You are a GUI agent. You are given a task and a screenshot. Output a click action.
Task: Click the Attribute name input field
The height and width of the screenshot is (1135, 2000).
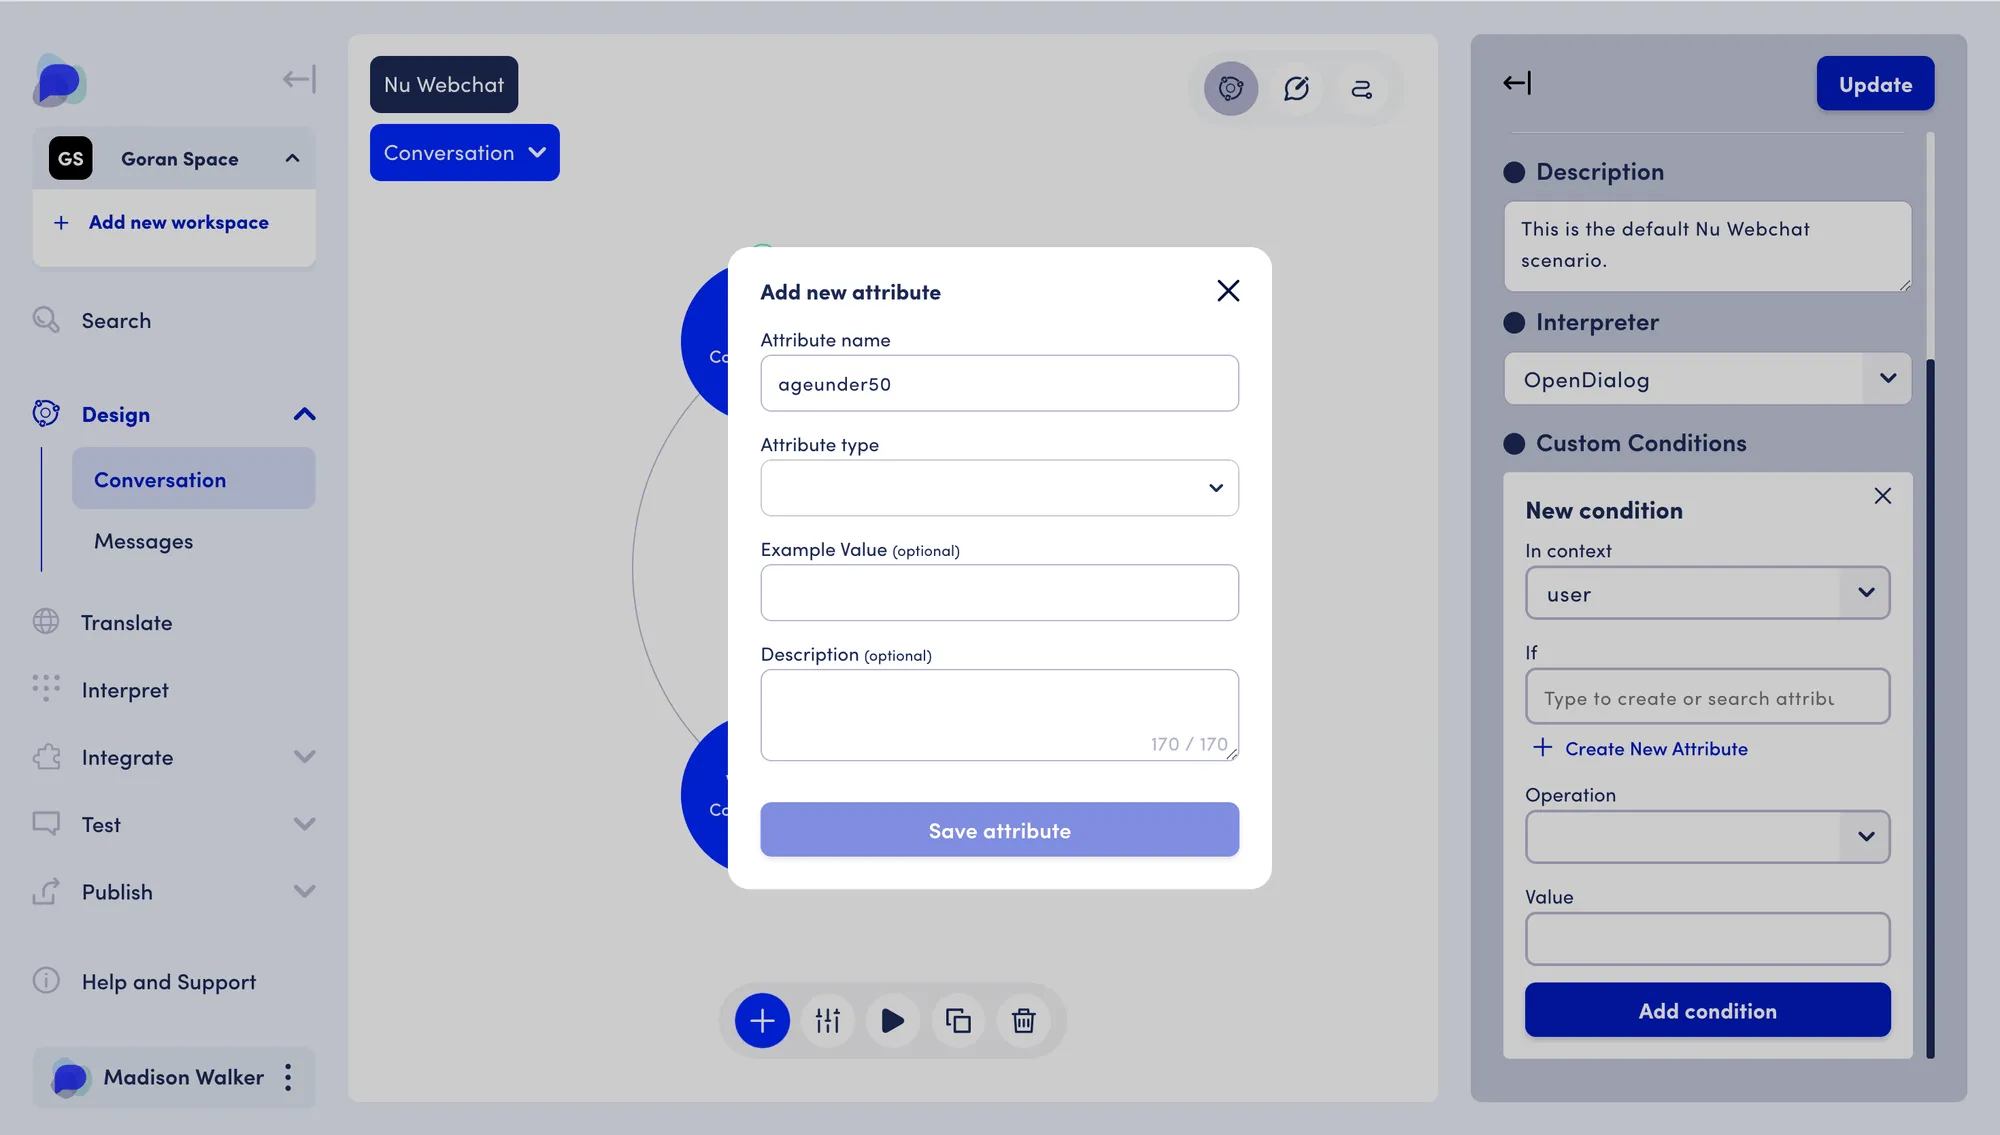[x=1000, y=383]
